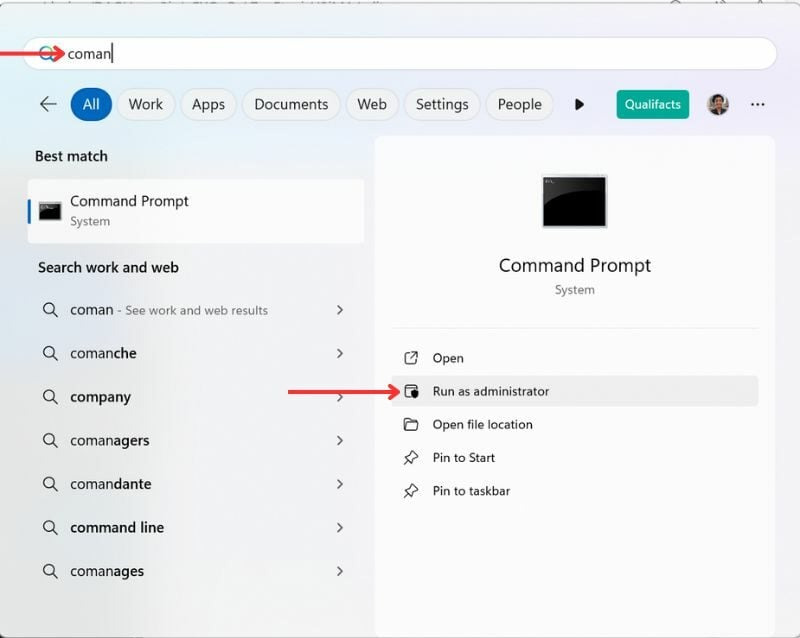Open the user profile avatar
This screenshot has width=800, height=638.
(x=718, y=105)
